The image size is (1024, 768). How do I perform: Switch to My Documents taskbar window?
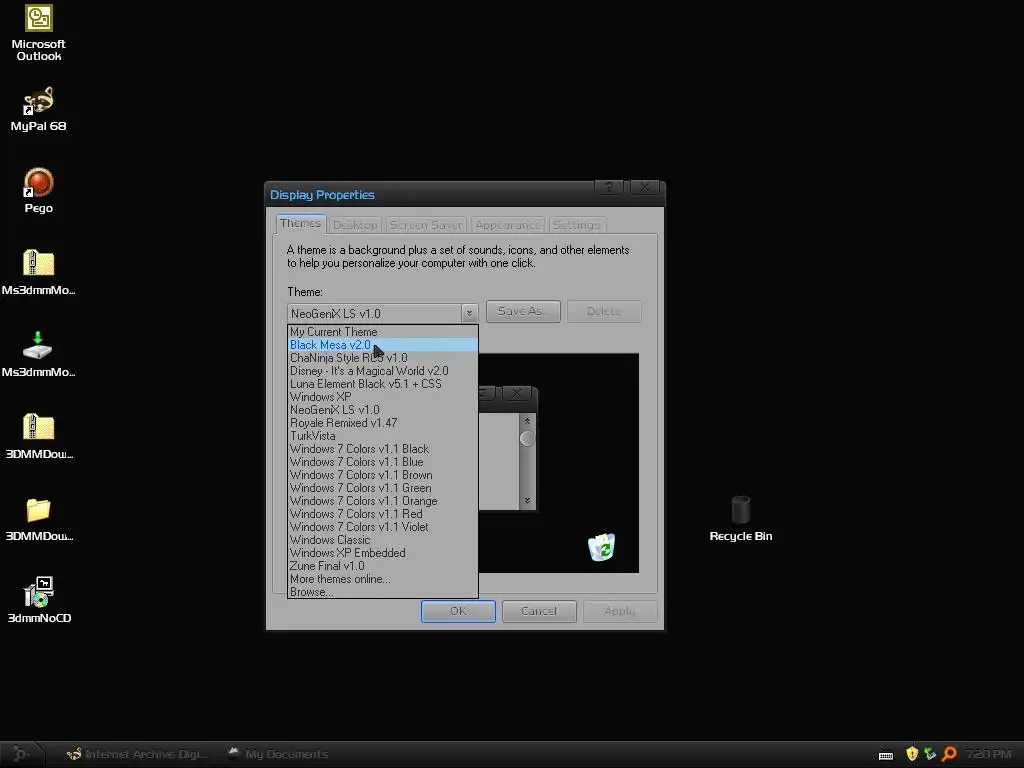point(279,754)
